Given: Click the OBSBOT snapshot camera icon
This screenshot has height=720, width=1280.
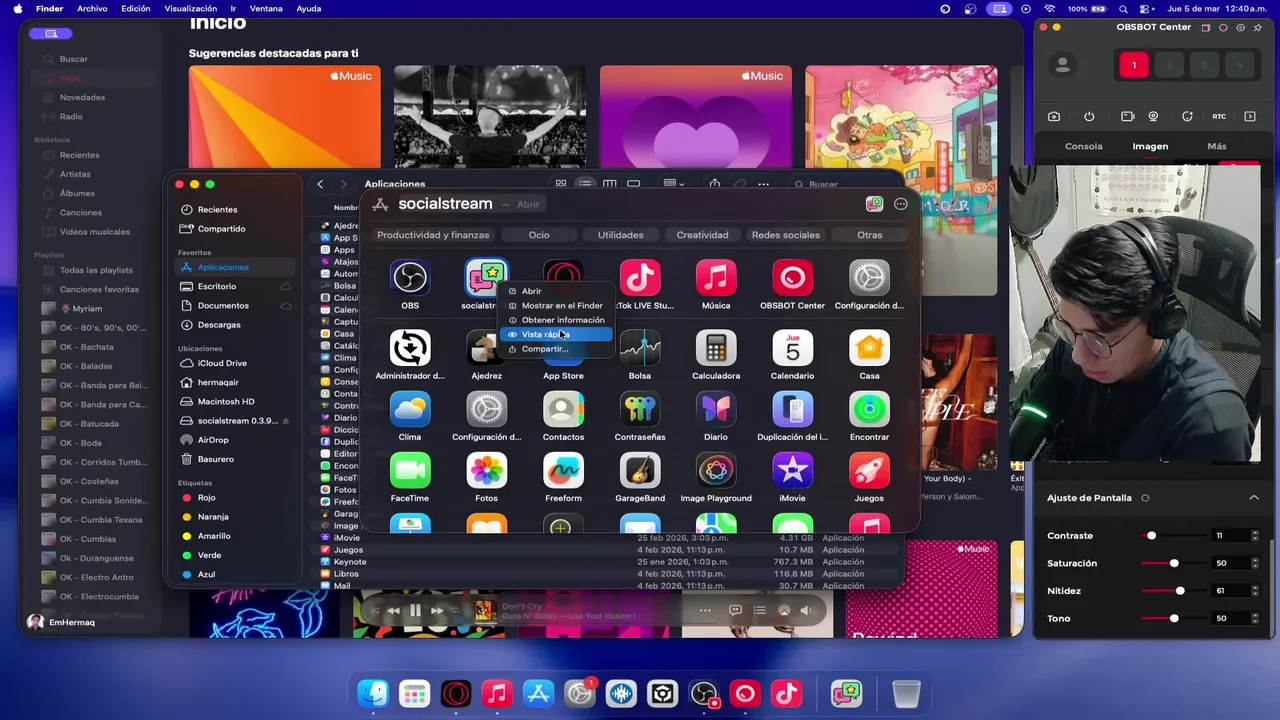Looking at the screenshot, I should (x=1054, y=116).
